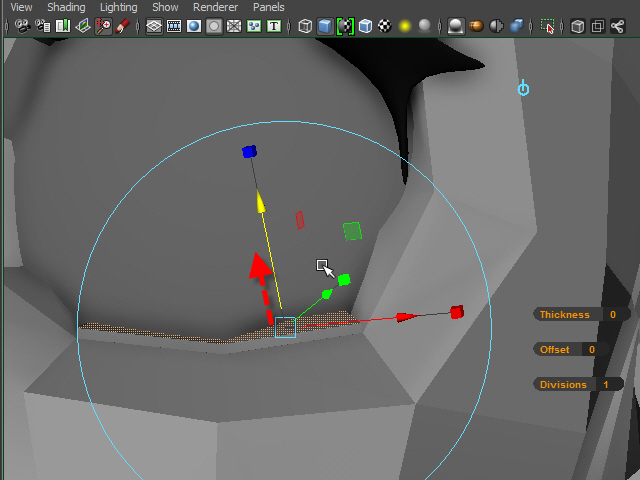This screenshot has width=640, height=480.
Task: Enable the X-Ray cube icon
Action: click(578, 27)
